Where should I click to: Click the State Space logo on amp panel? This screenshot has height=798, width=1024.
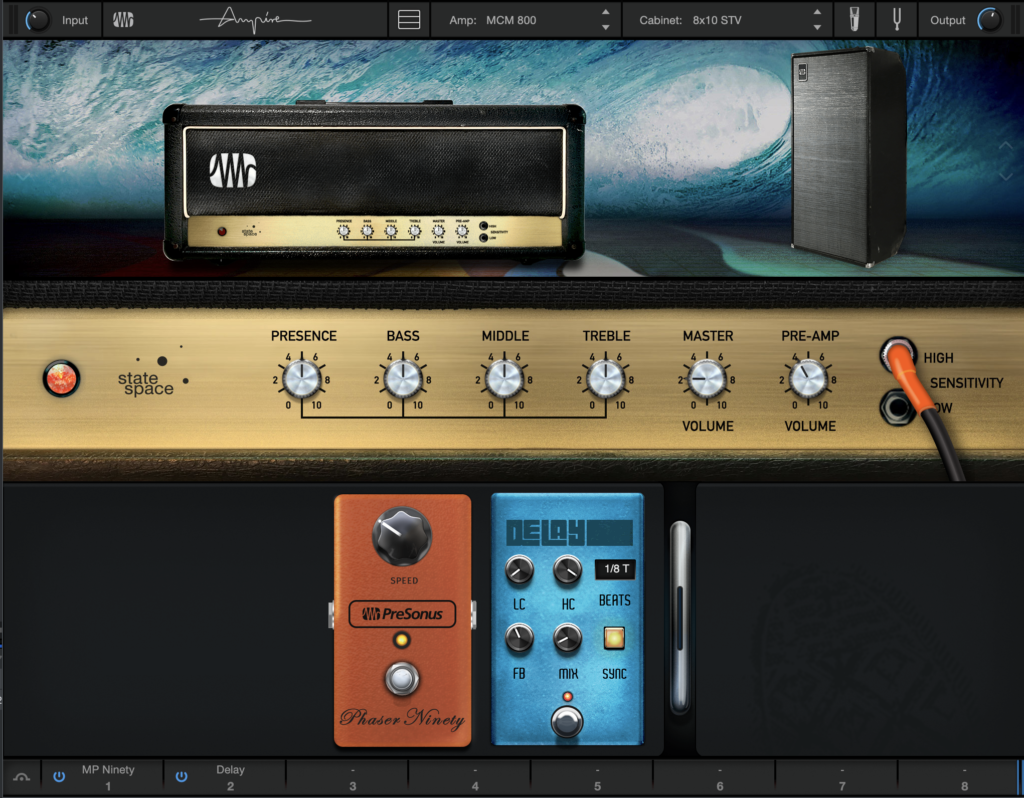tap(152, 377)
